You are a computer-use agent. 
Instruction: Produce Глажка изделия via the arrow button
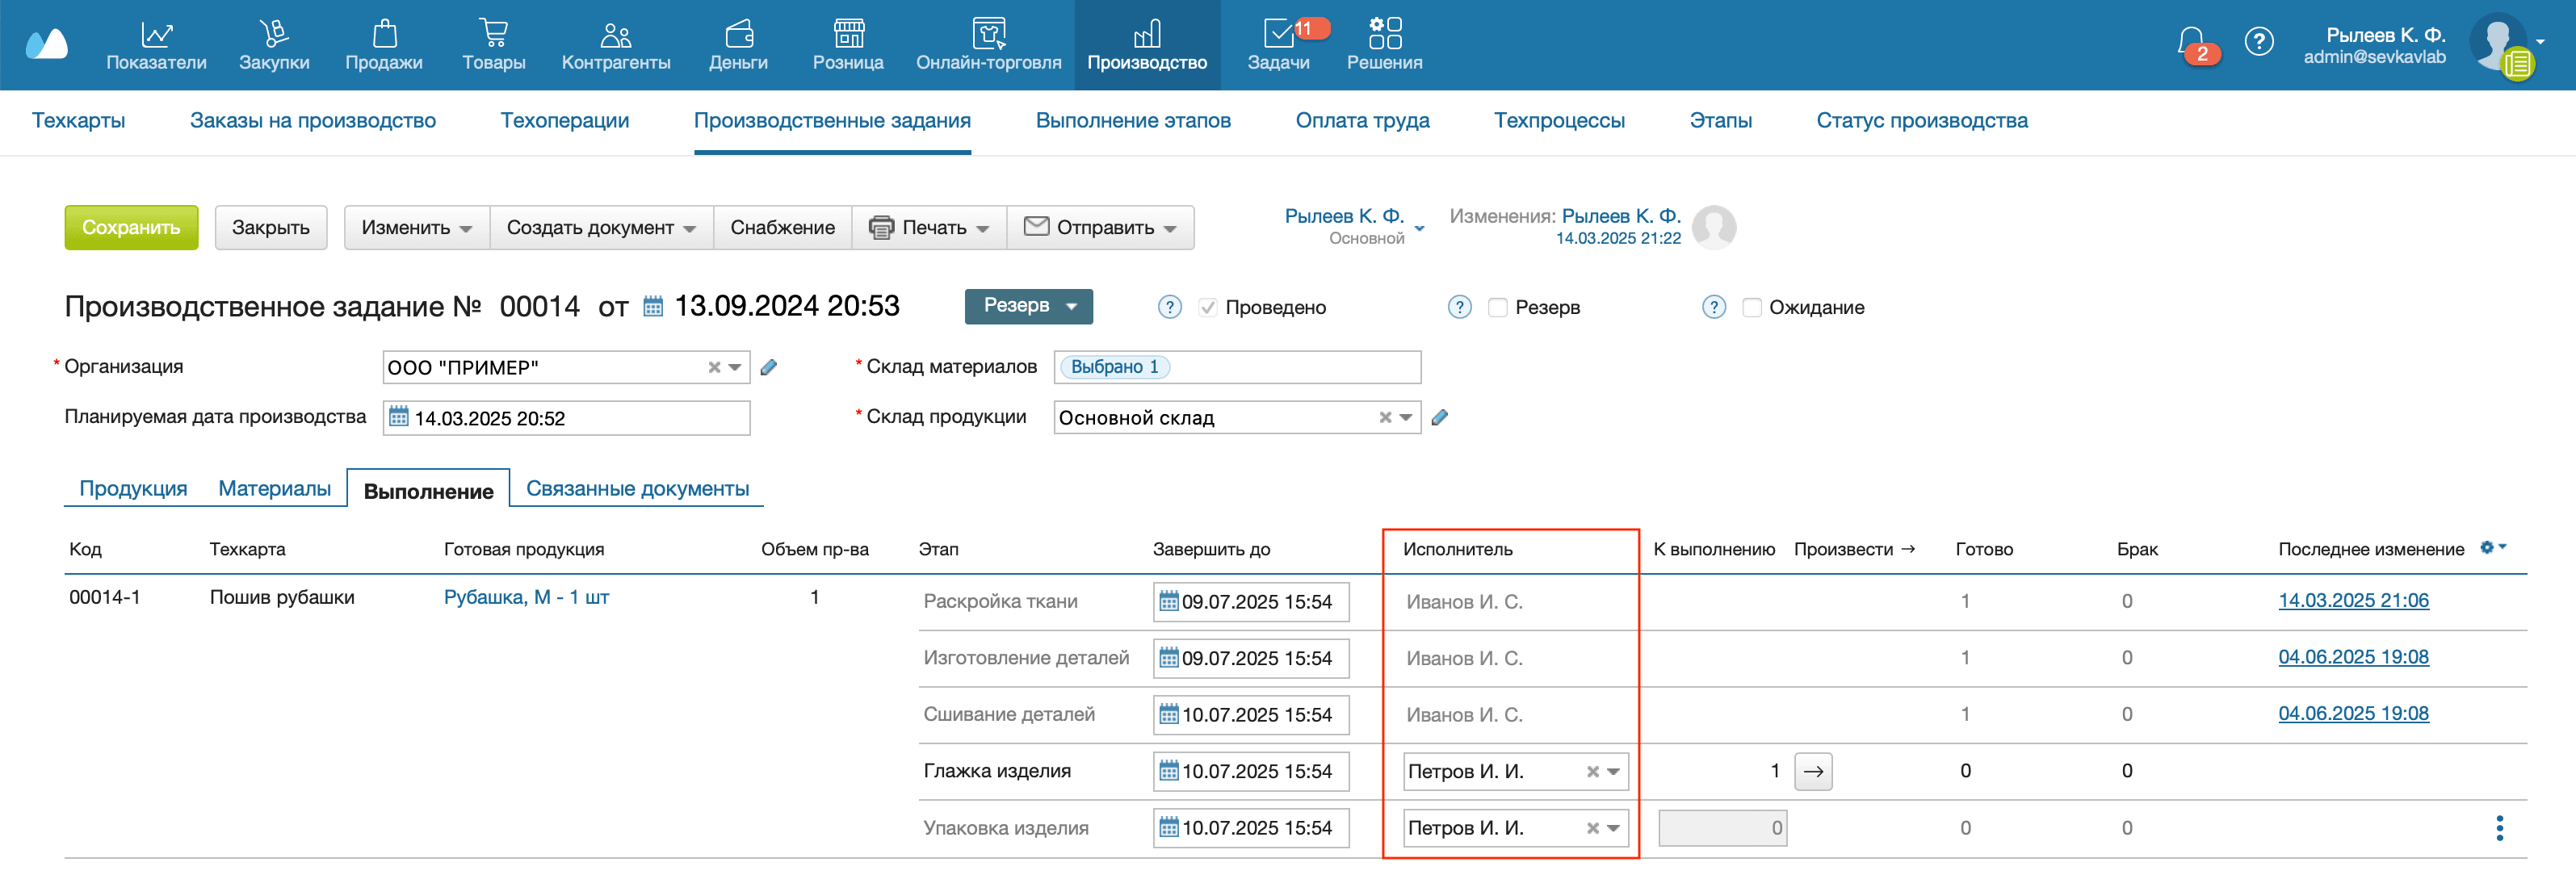(x=1813, y=771)
